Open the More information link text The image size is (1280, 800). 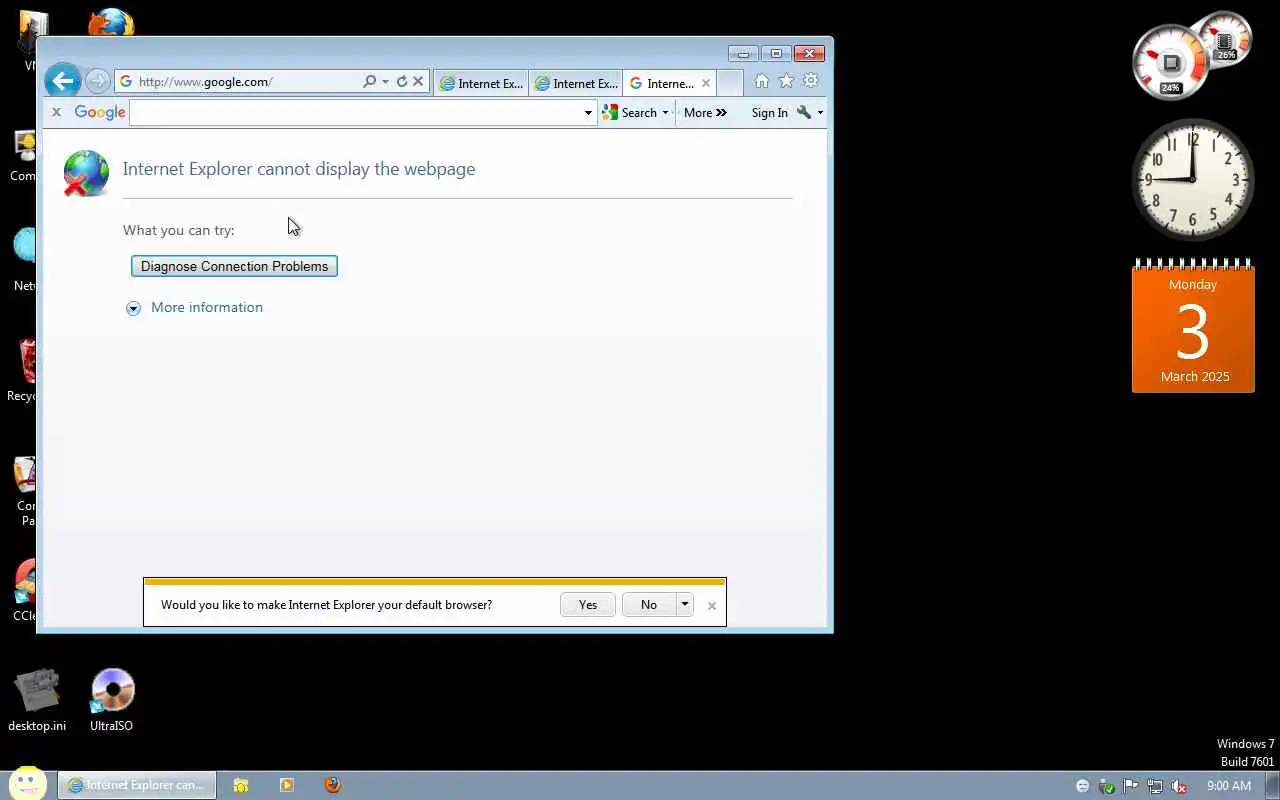click(x=207, y=307)
